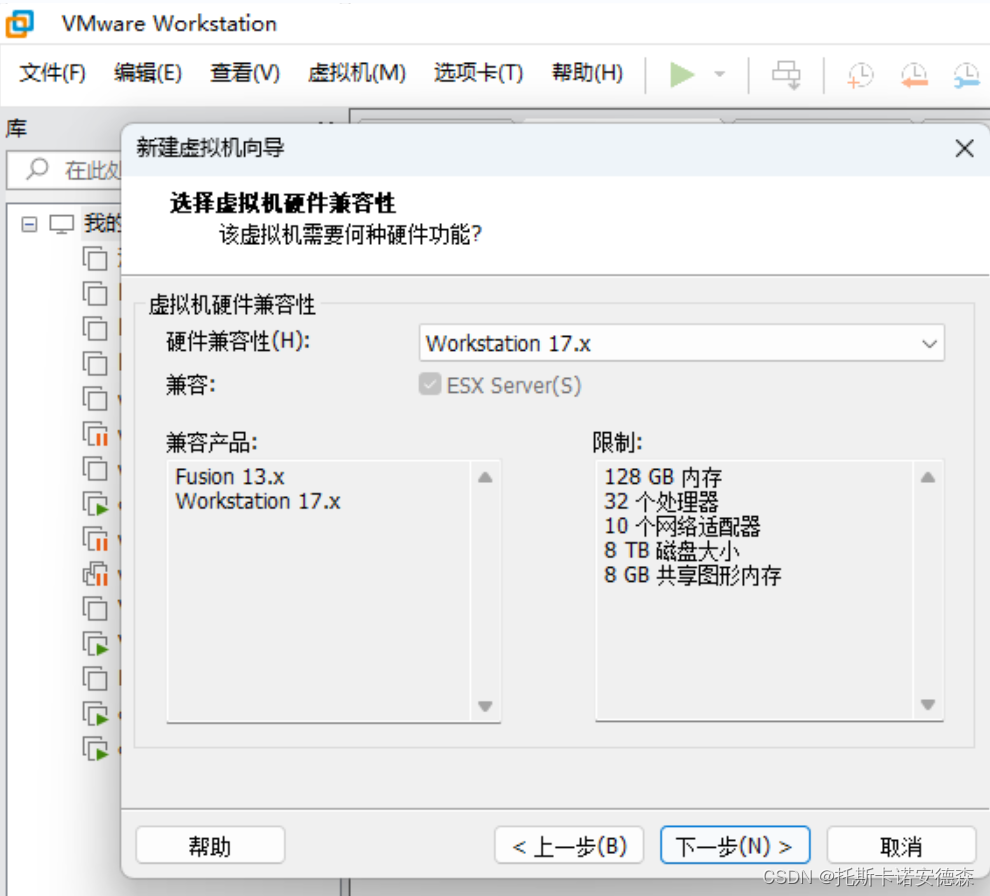Select the 8 TB 磁盘大小 limitation entry
Image resolution: width=990 pixels, height=896 pixels.
[x=671, y=551]
